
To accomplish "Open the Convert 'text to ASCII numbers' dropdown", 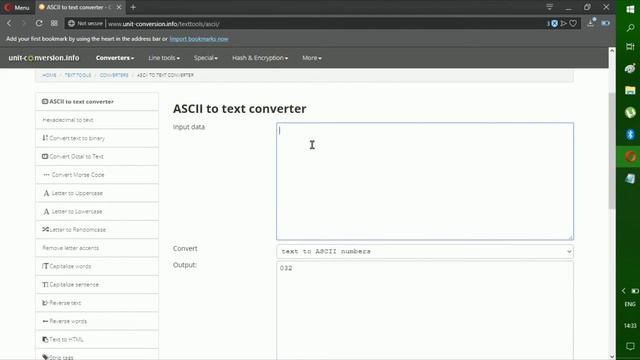I will pyautogui.click(x=425, y=251).
